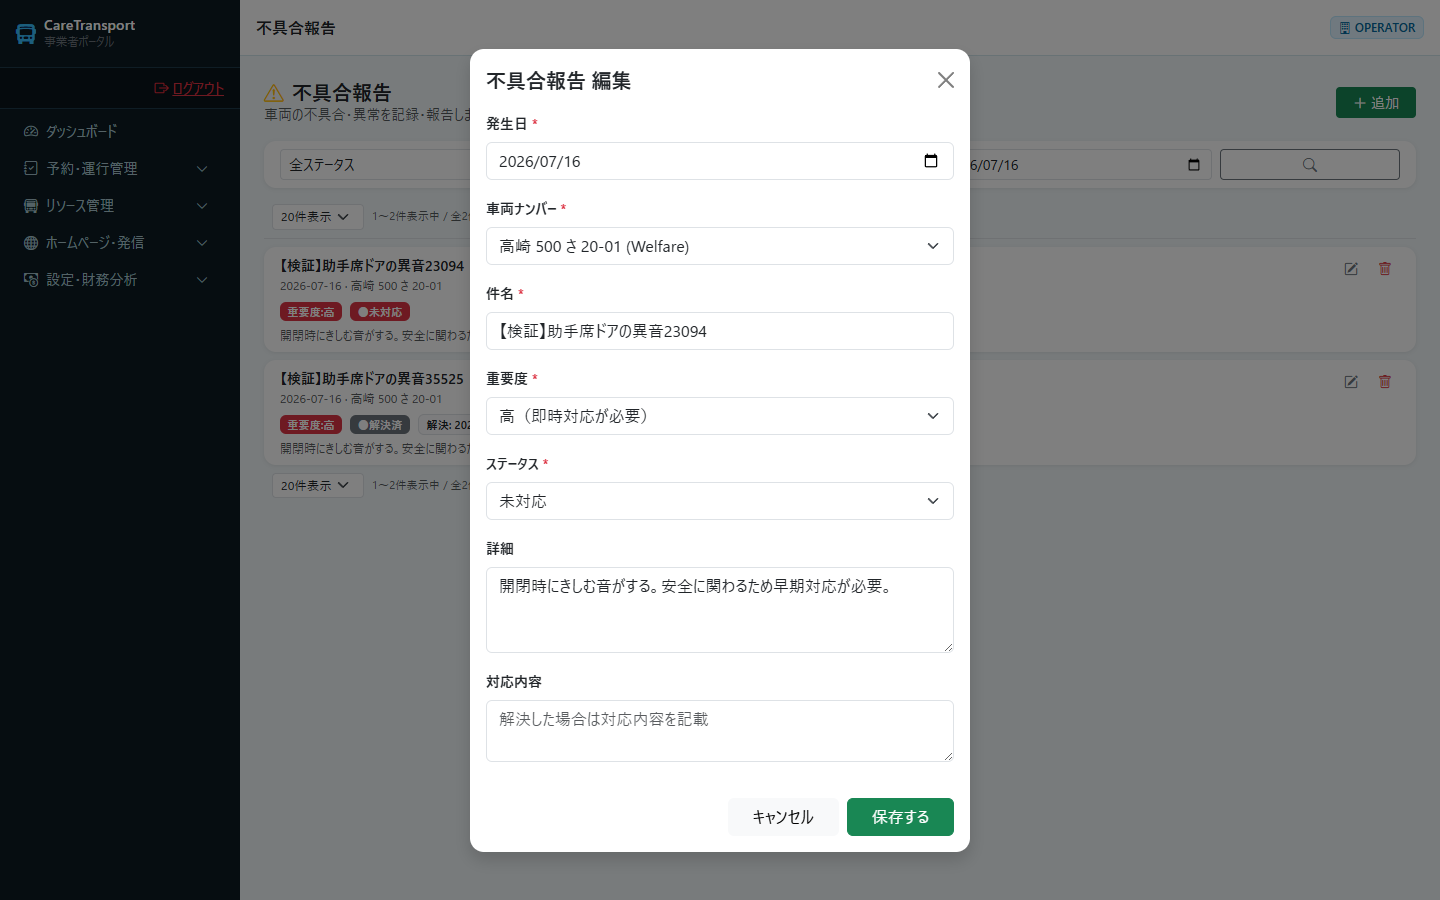Close the 不具合報告 編集 dialog with X
Screen dimensions: 1440x900
pos(945,80)
